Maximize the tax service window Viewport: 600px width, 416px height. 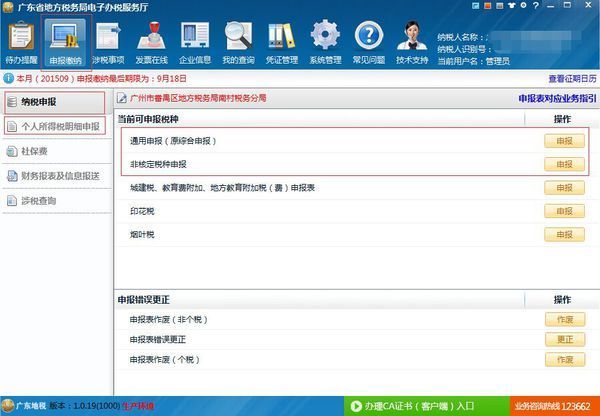tap(567, 5)
